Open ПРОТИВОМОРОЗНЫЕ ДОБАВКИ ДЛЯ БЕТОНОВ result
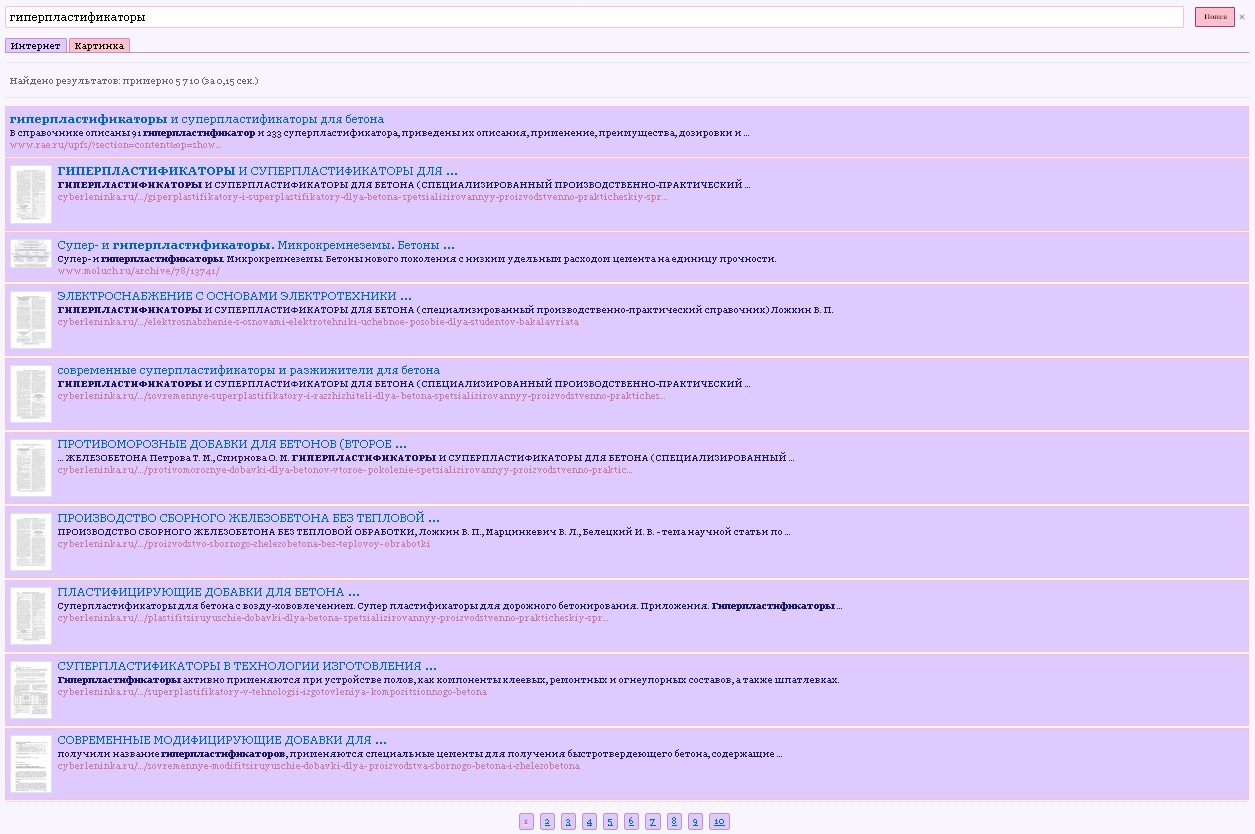The width and height of the screenshot is (1255, 834). [232, 444]
